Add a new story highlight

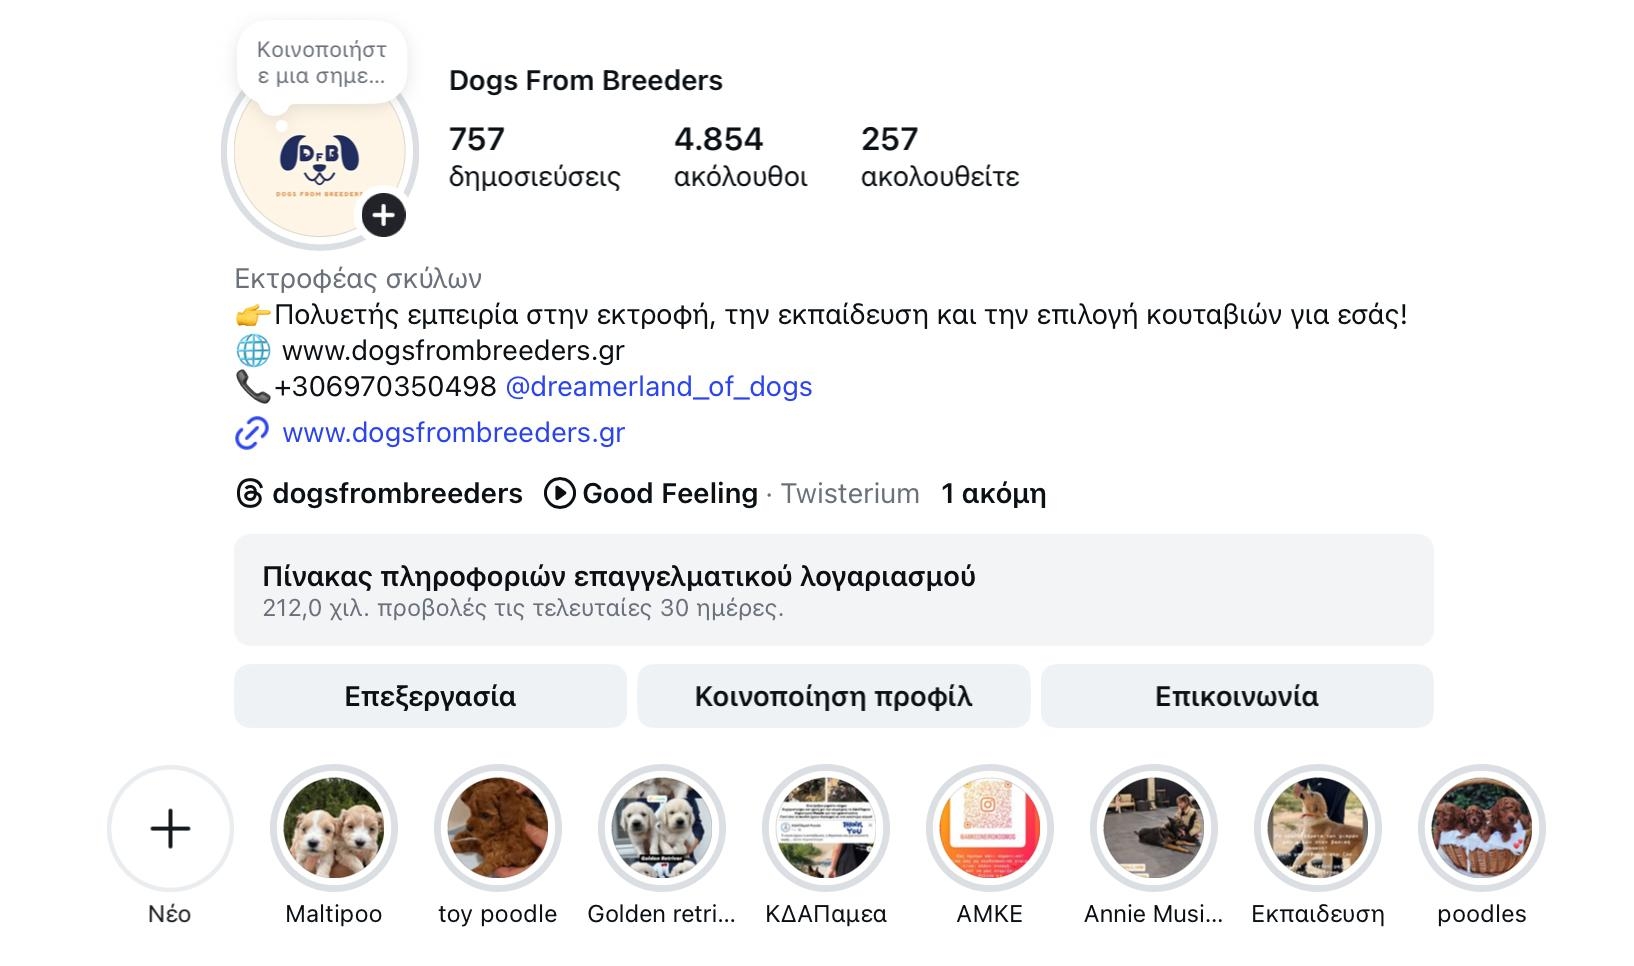170,828
